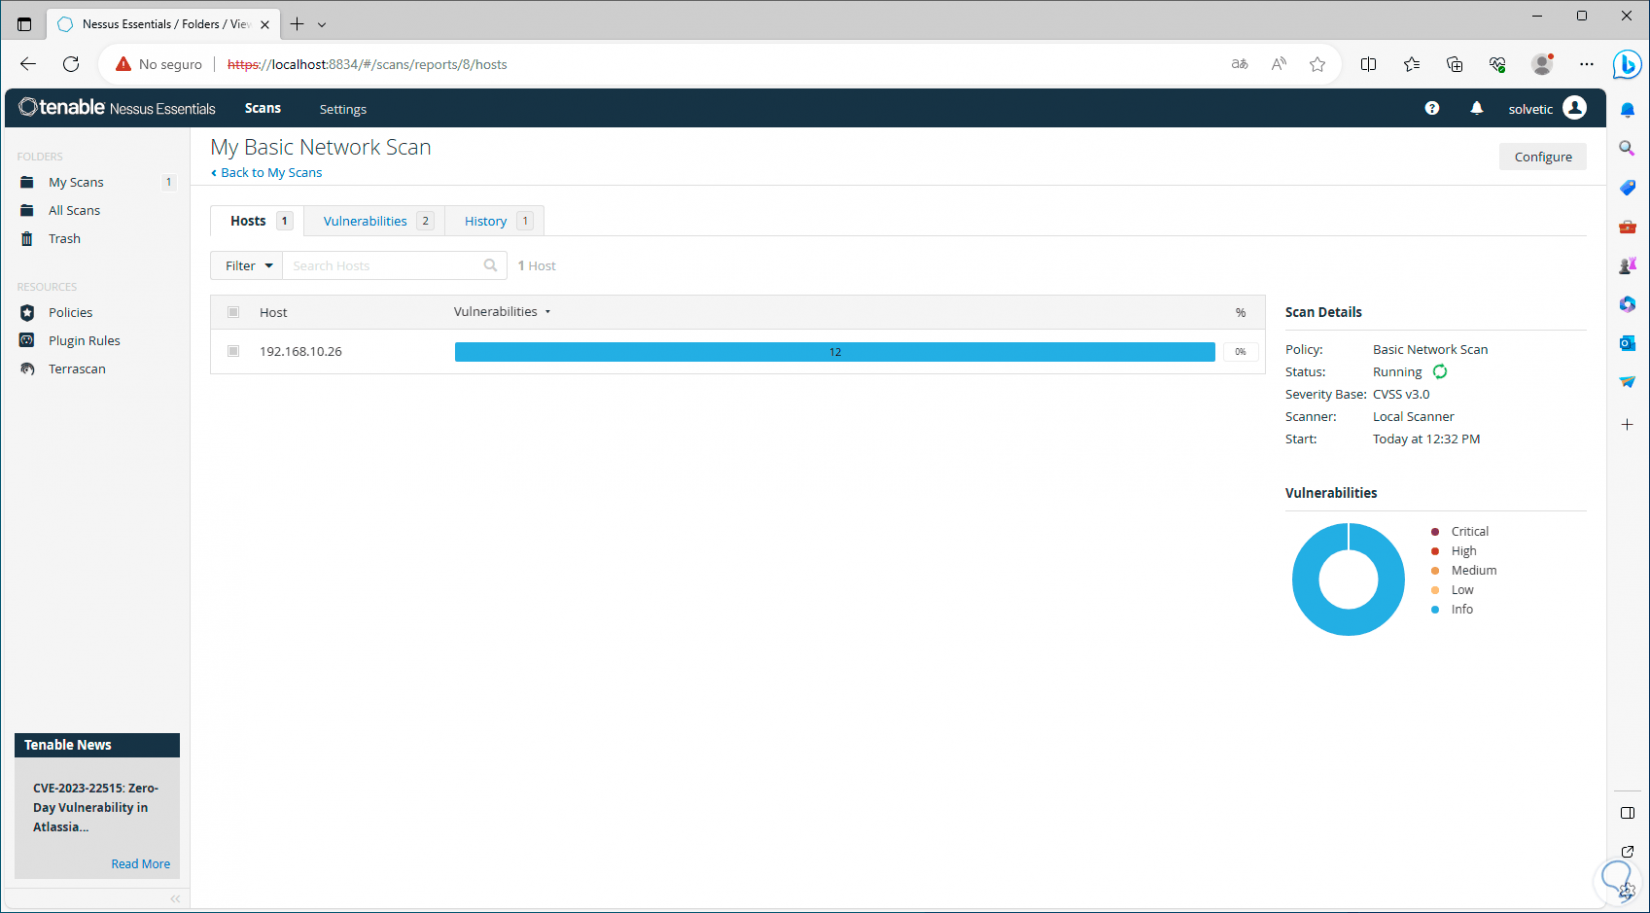Click the Edge sidebar search icon
This screenshot has width=1650, height=913.
[x=1627, y=148]
